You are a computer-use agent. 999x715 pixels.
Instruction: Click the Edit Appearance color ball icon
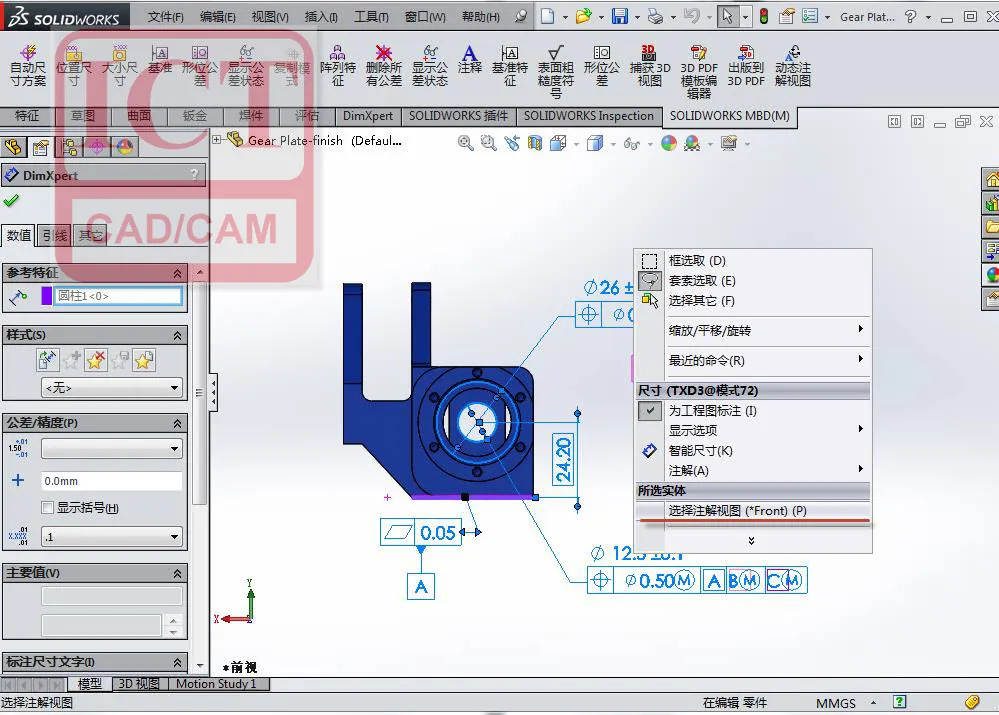(669, 143)
